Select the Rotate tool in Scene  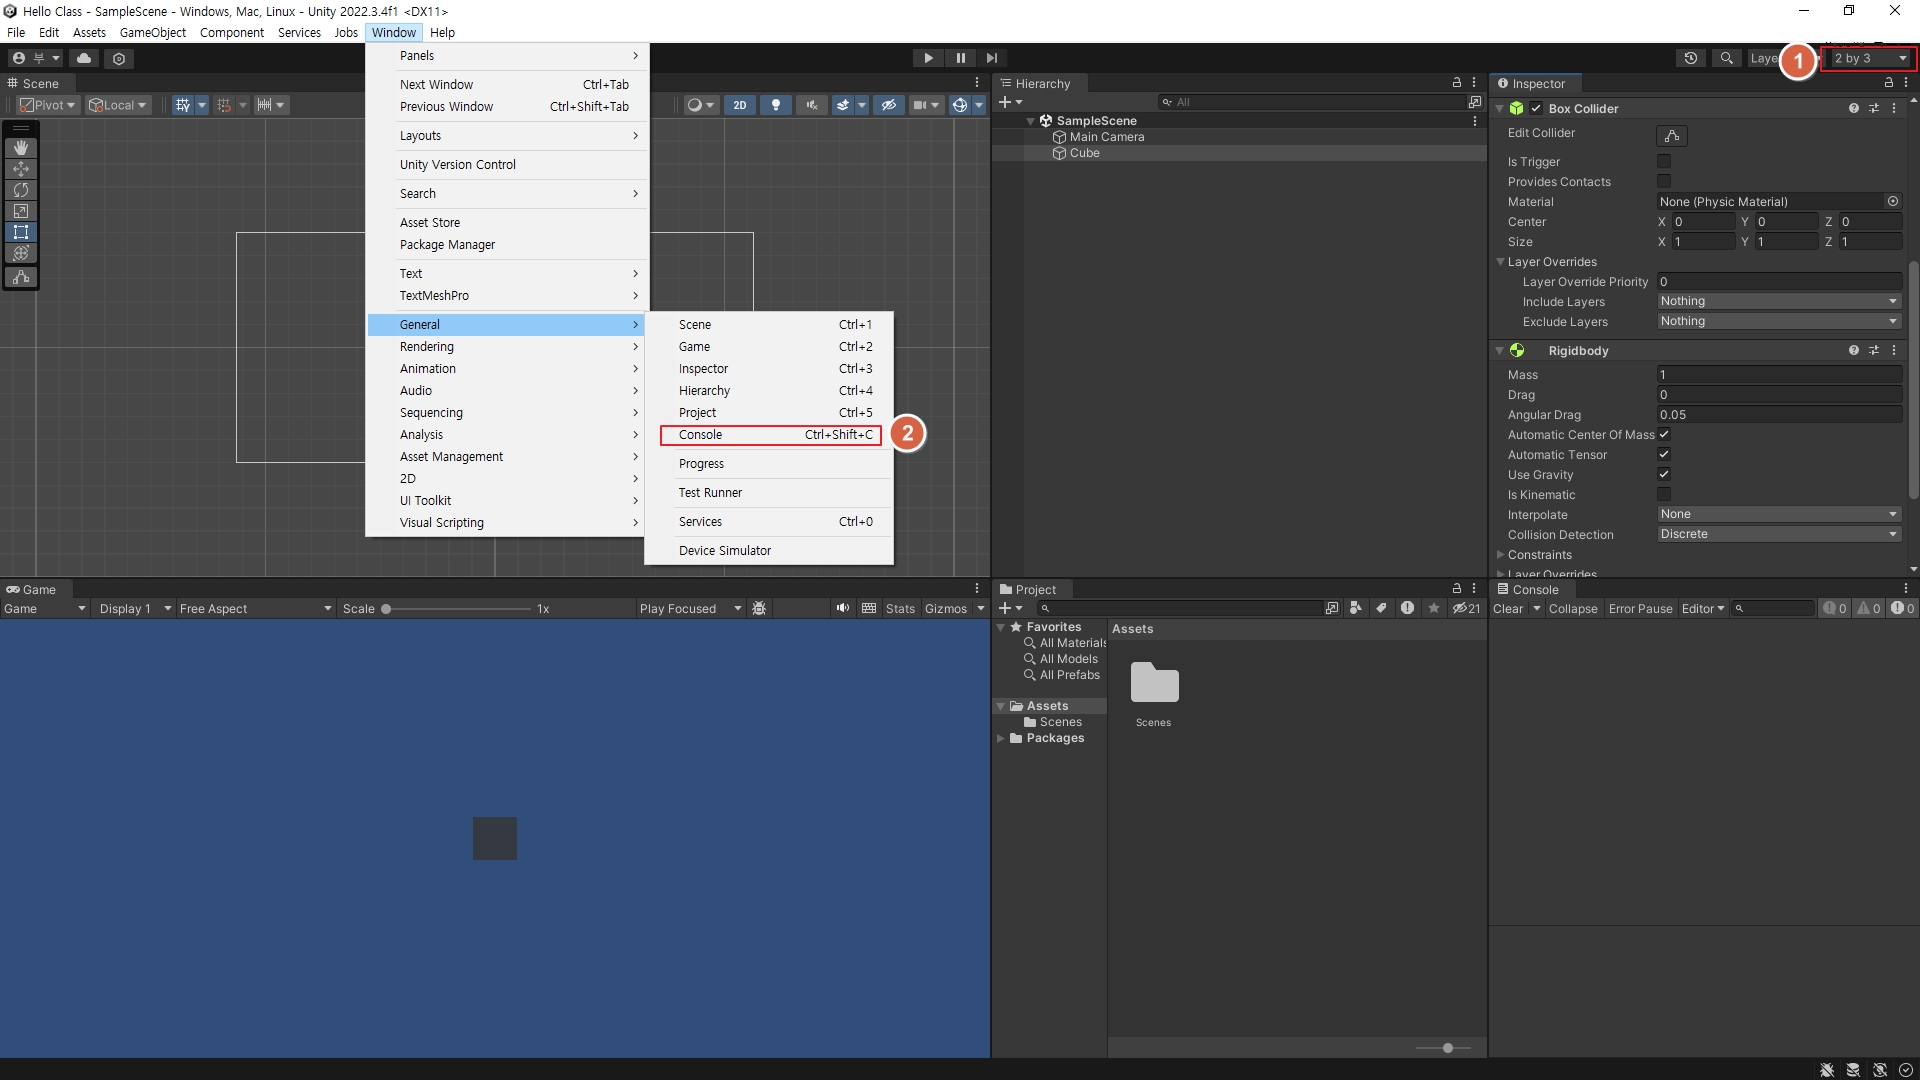click(21, 190)
